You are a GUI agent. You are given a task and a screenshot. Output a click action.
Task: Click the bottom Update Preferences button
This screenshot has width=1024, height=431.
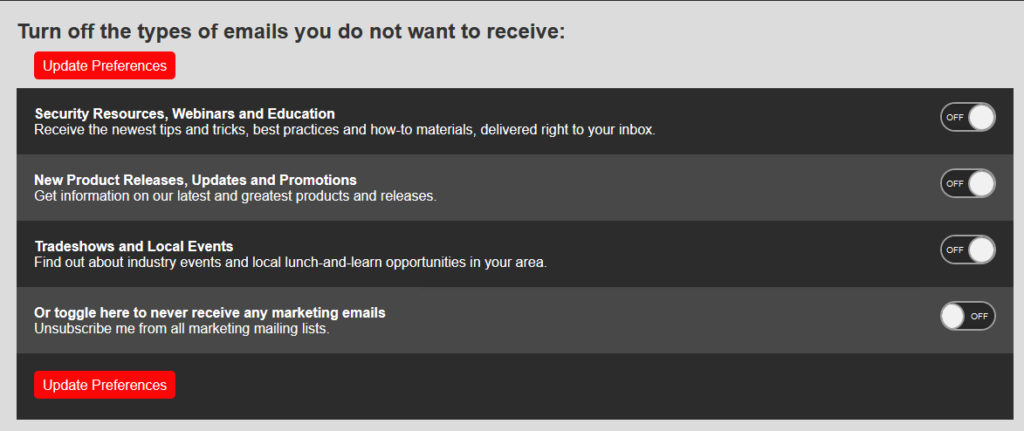104,385
